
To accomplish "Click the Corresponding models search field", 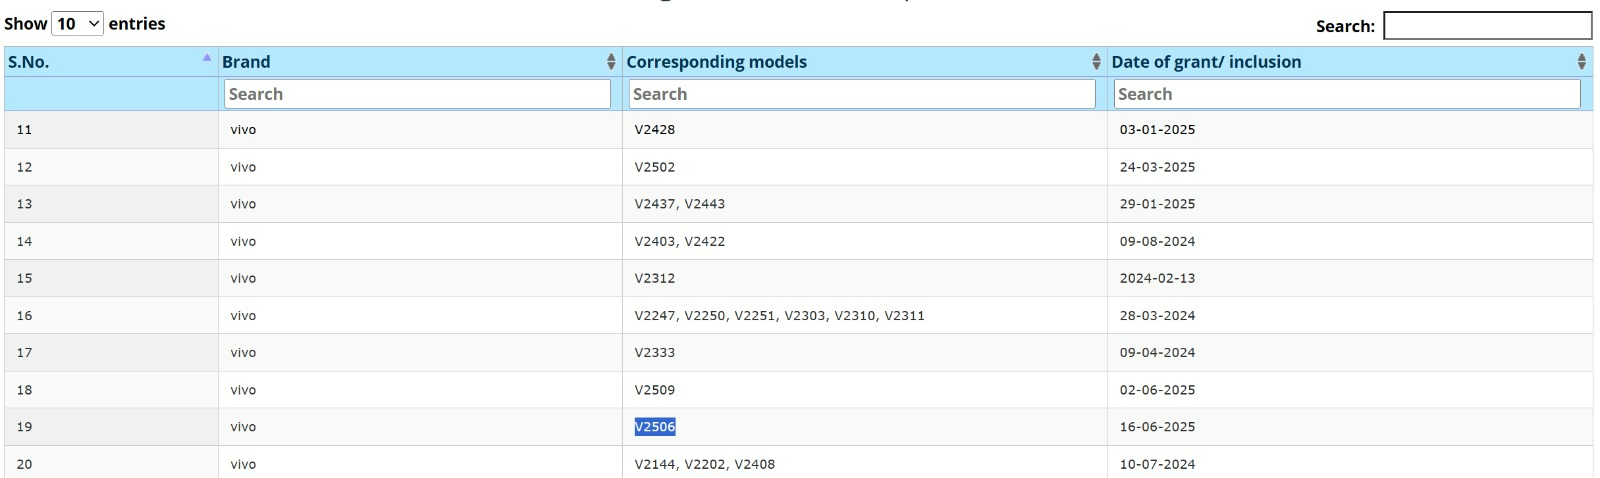I will point(862,94).
